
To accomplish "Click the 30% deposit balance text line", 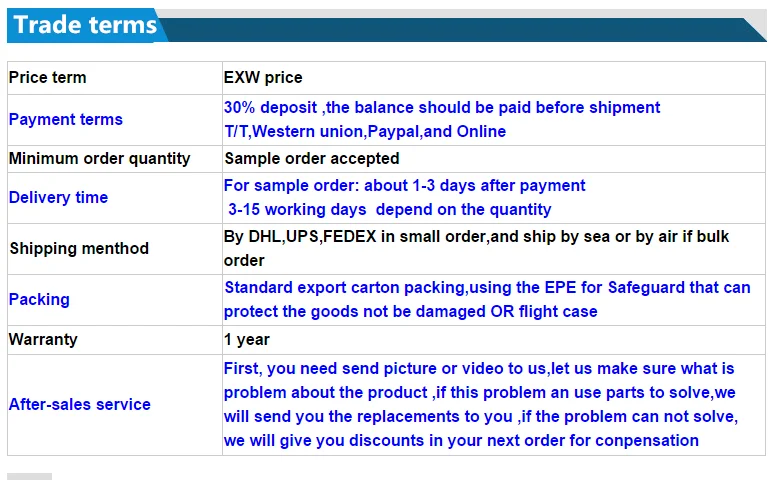I will pos(442,107).
